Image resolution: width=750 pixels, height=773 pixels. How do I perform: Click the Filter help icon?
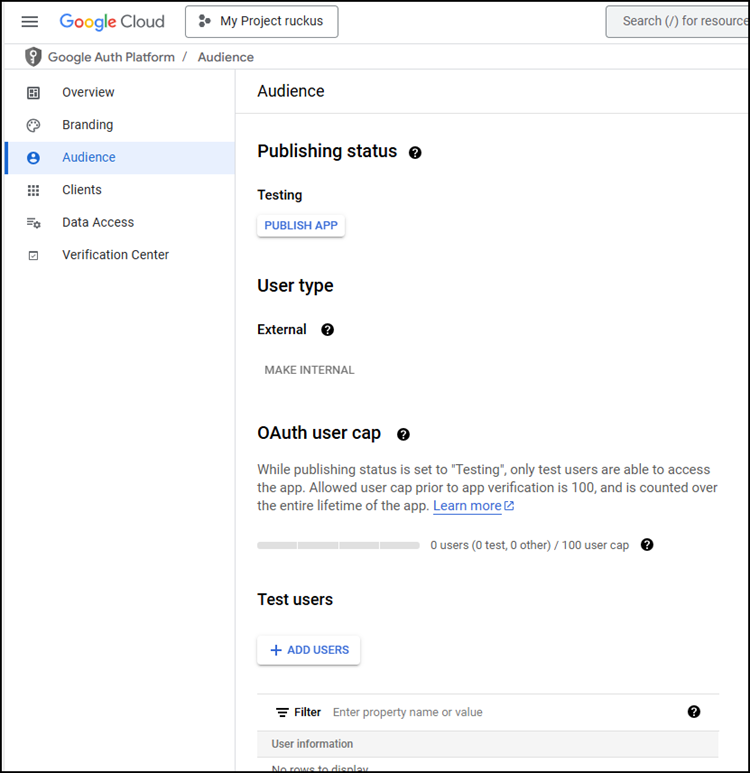[x=694, y=712]
